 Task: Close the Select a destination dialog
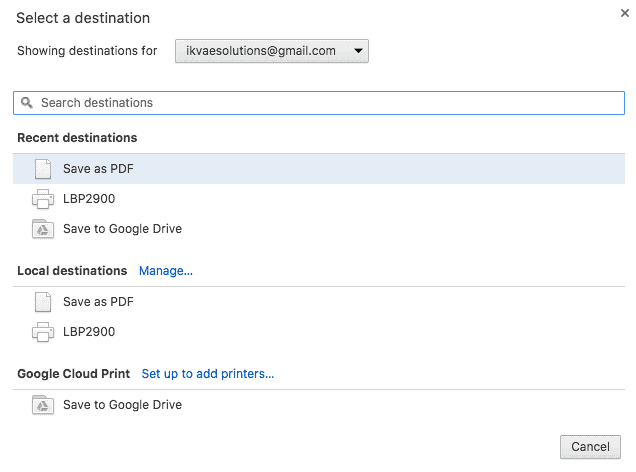(625, 13)
